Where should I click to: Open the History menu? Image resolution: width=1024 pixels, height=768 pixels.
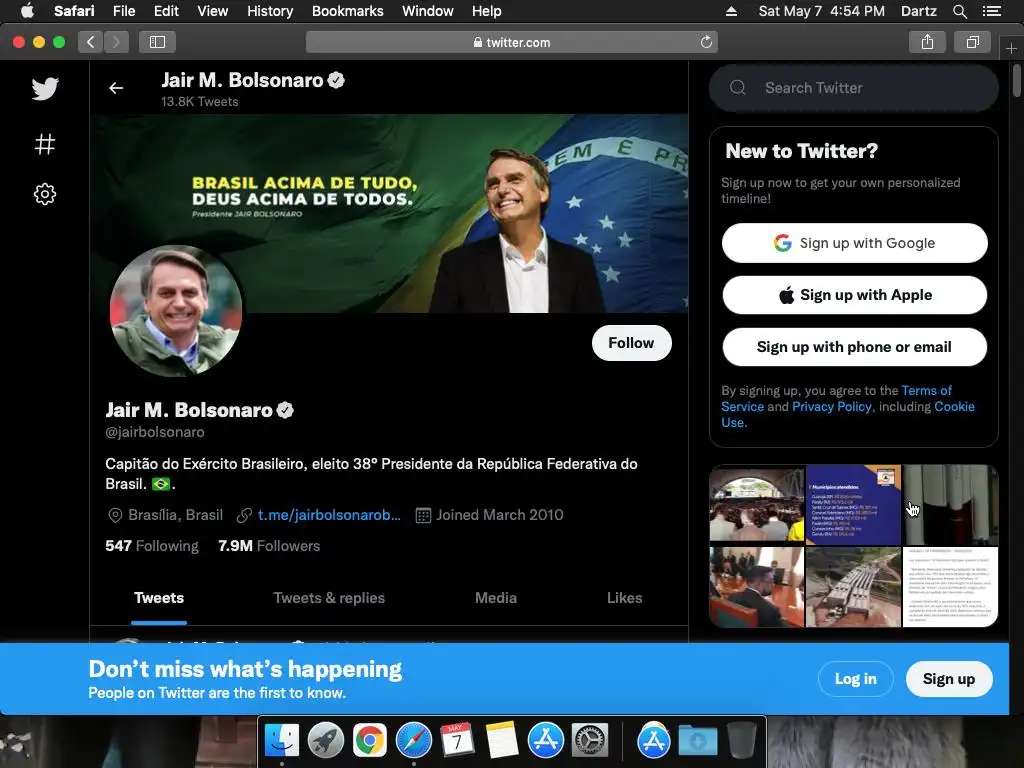(x=270, y=11)
